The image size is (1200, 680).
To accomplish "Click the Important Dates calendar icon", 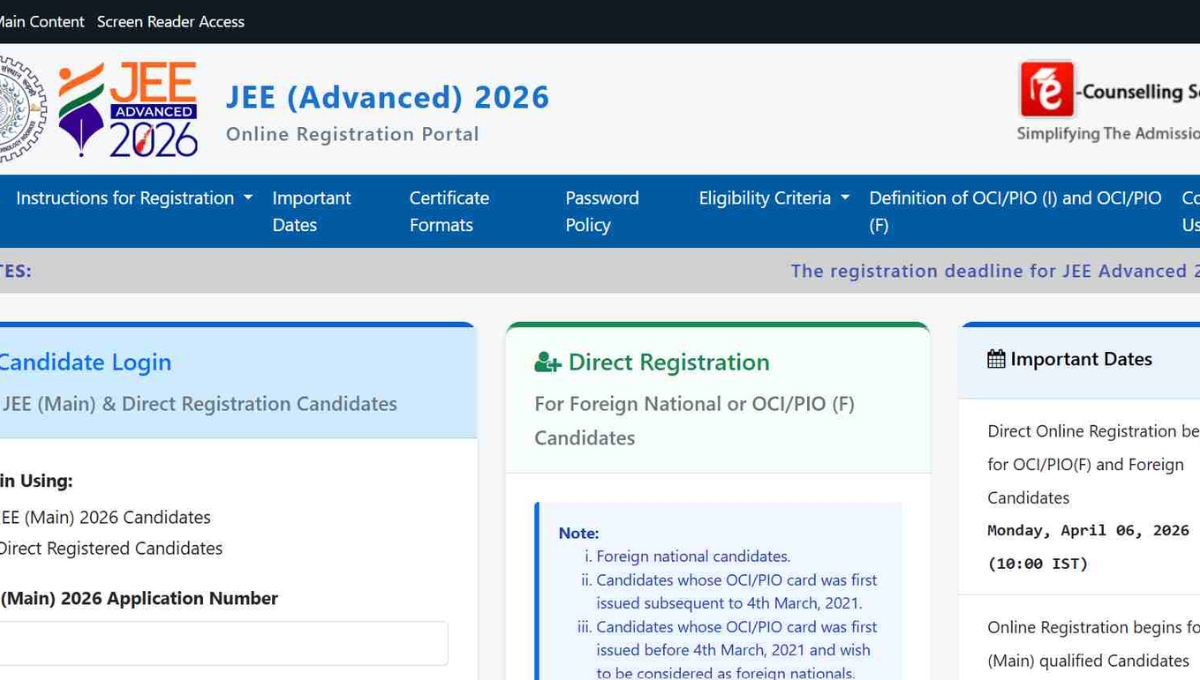I will (996, 359).
